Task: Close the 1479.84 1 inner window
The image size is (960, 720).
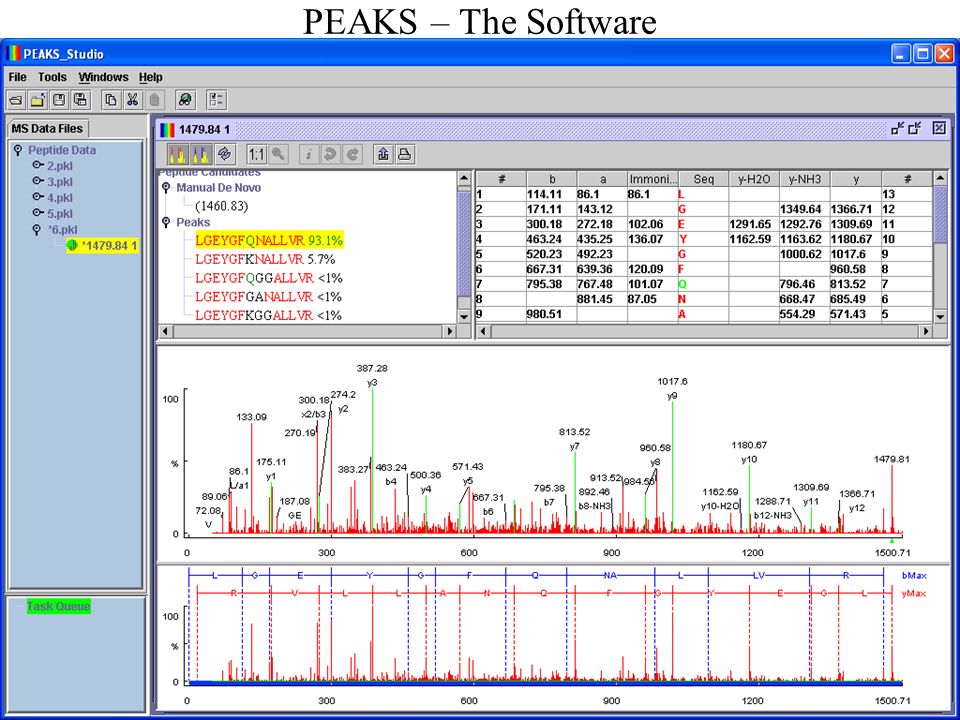Action: pos(939,128)
